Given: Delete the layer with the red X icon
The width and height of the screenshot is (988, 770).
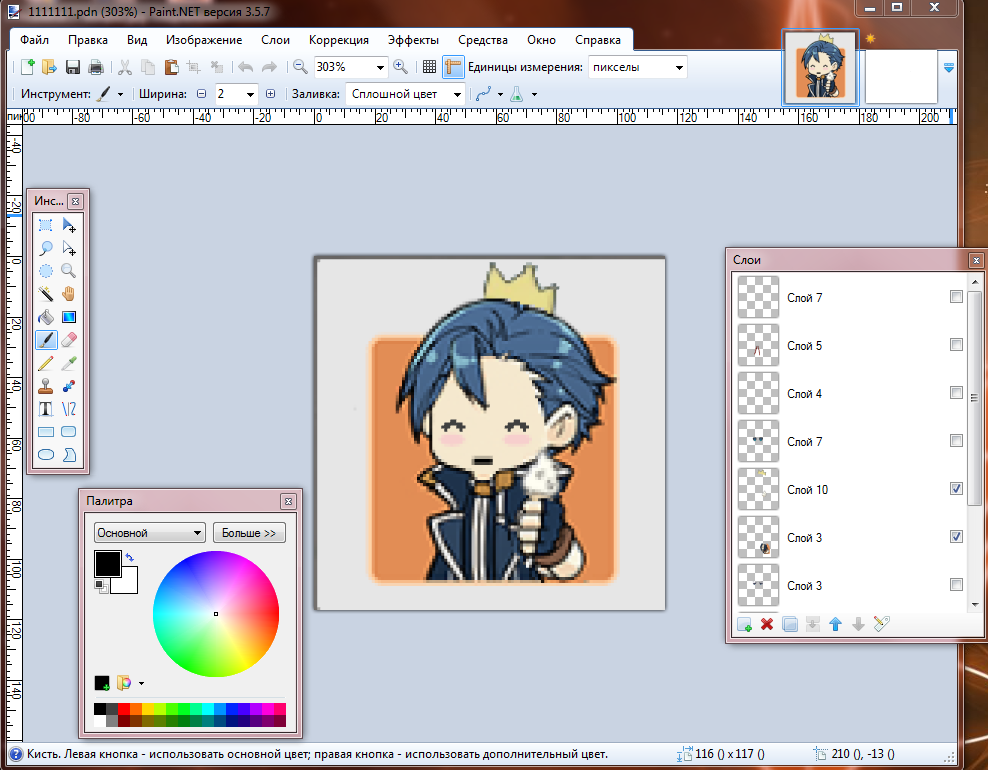Looking at the screenshot, I should [767, 624].
